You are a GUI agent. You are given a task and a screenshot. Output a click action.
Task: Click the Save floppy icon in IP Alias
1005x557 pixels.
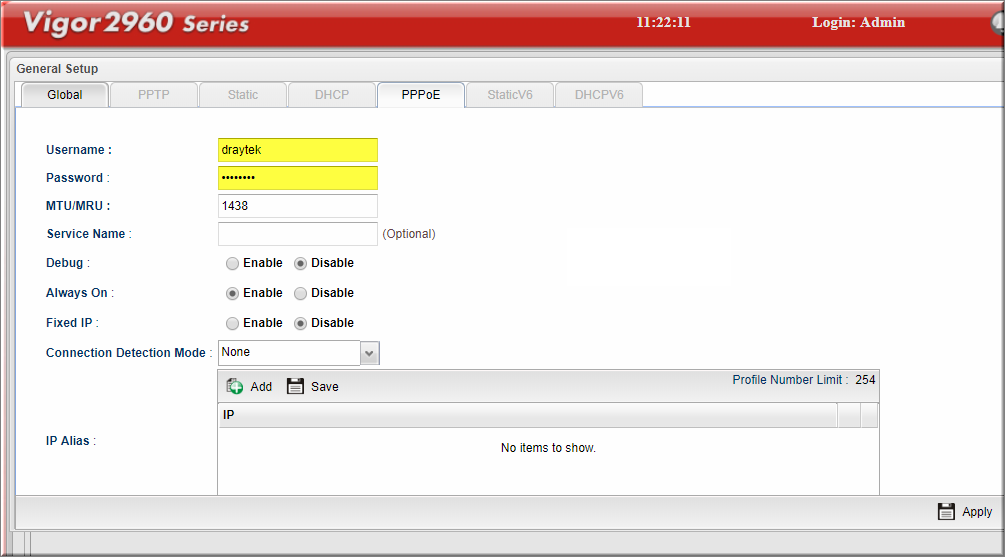pos(295,387)
